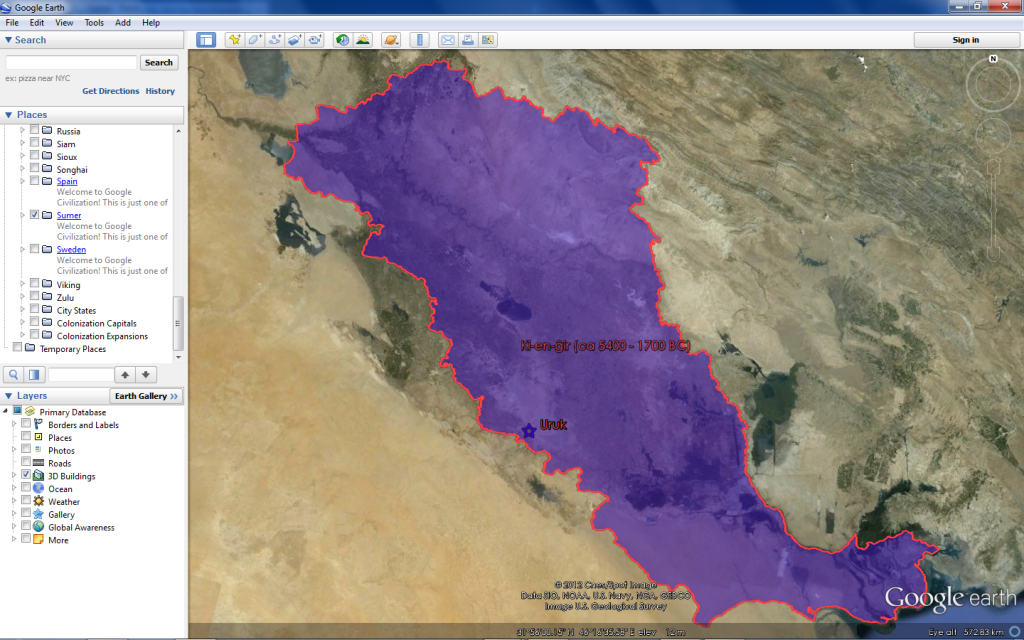Expand the 3D Buildings layer
The width and height of the screenshot is (1024, 640).
[14, 475]
